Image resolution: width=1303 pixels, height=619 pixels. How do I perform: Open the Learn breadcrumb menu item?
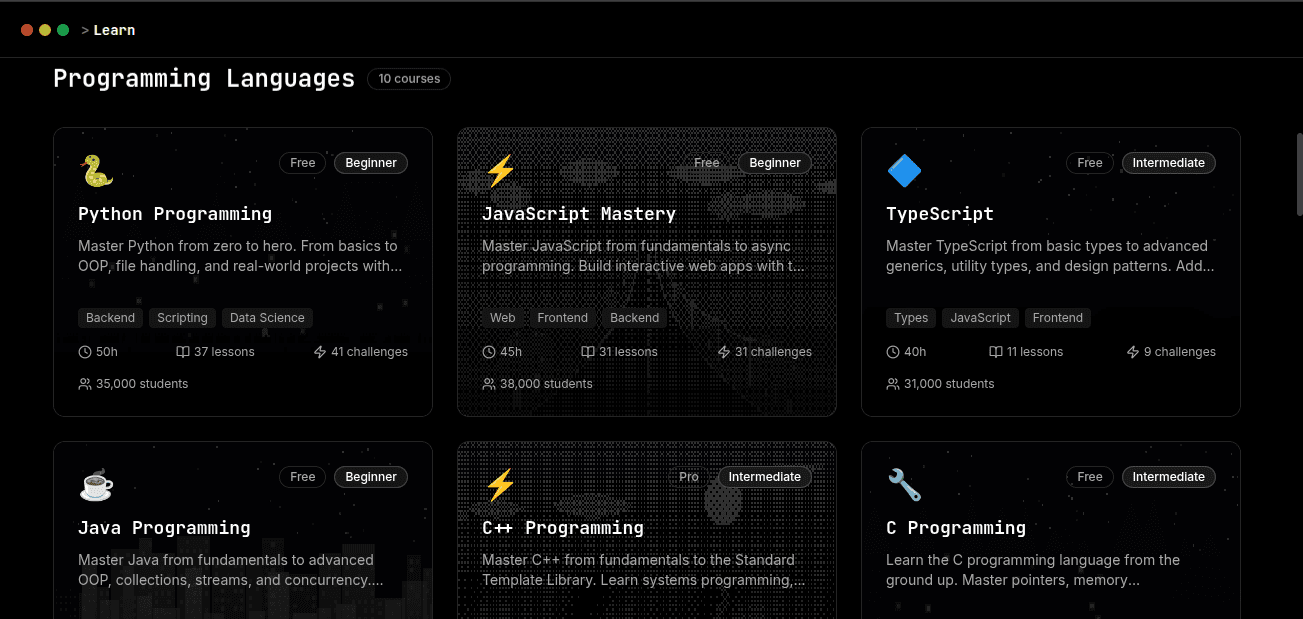pos(114,30)
